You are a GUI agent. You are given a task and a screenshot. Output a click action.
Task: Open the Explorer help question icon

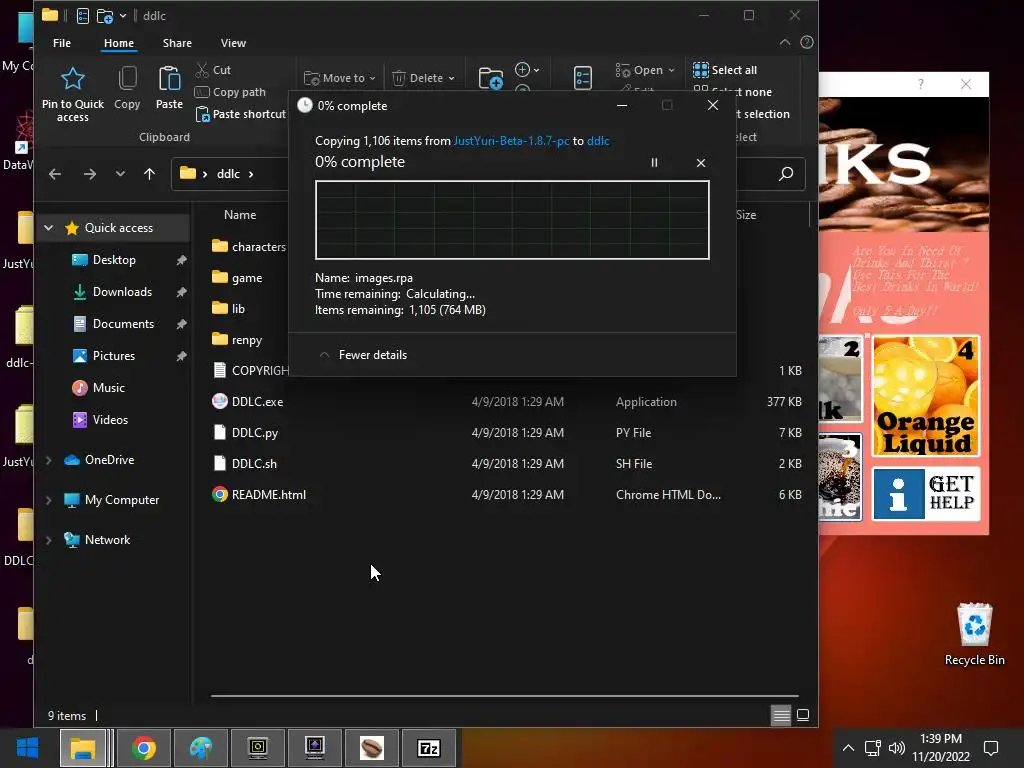(807, 42)
